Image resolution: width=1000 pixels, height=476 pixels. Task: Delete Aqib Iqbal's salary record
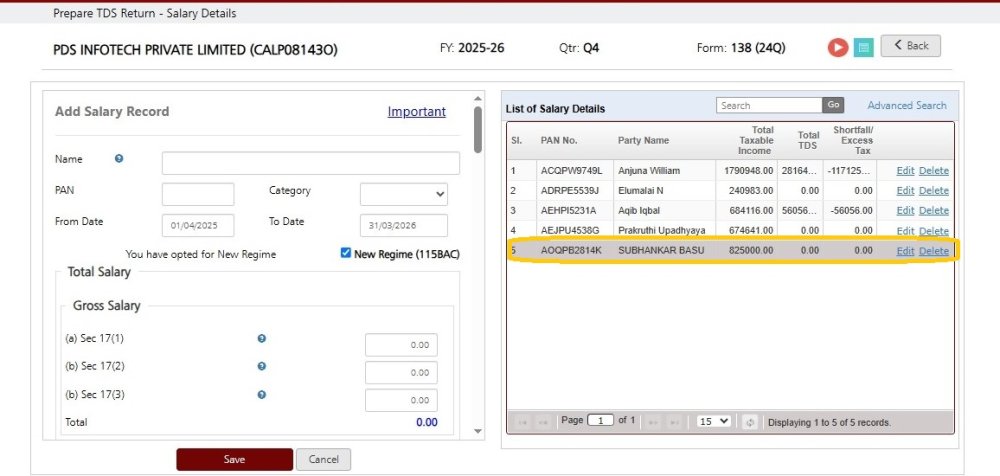(934, 211)
